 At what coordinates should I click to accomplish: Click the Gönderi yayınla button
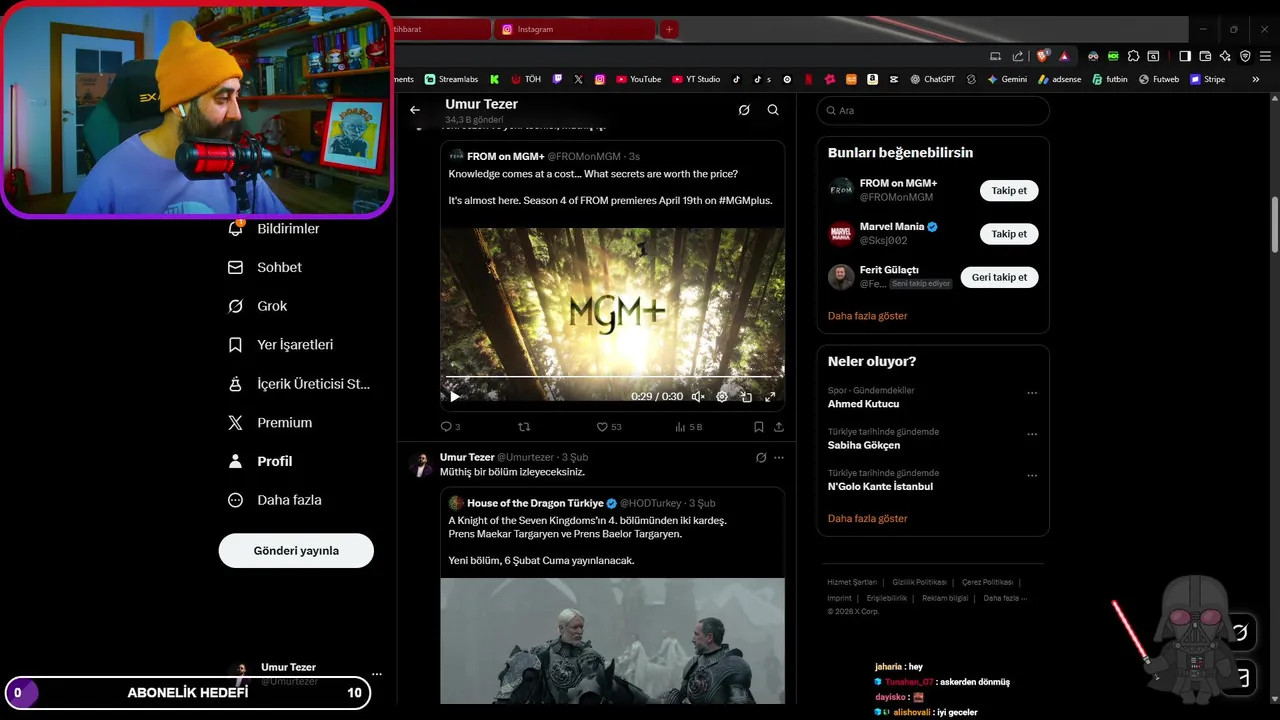point(296,550)
